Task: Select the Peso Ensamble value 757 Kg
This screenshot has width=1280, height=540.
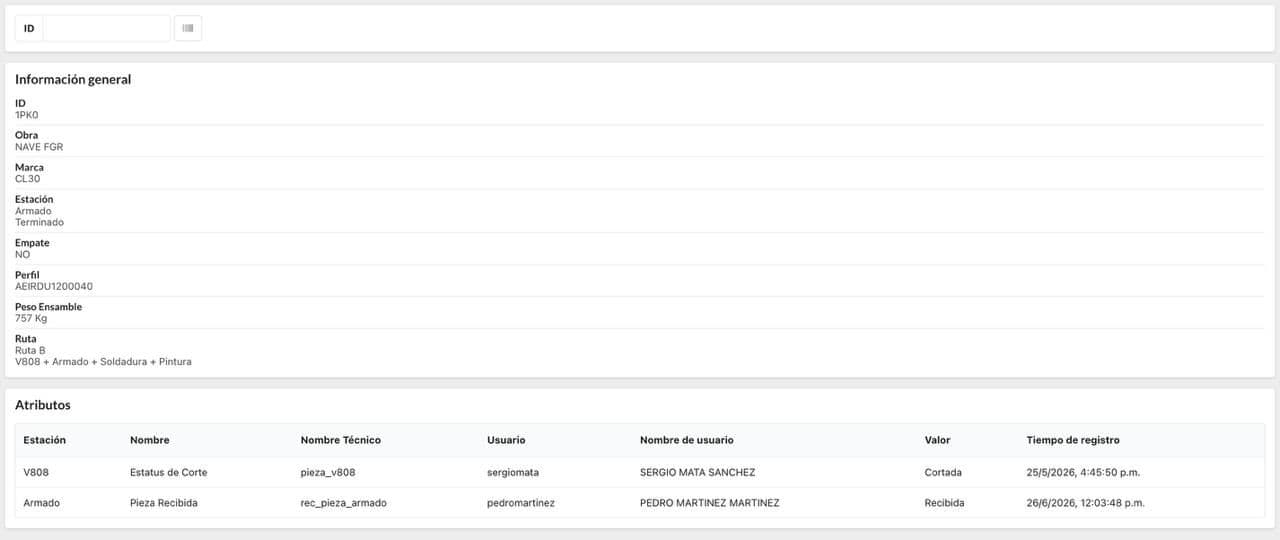Action: (31, 318)
